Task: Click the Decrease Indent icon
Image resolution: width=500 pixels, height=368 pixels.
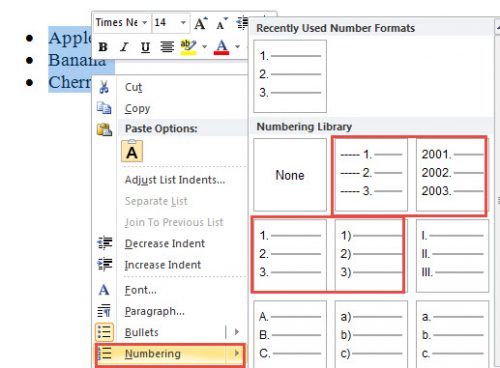Action: [x=105, y=243]
